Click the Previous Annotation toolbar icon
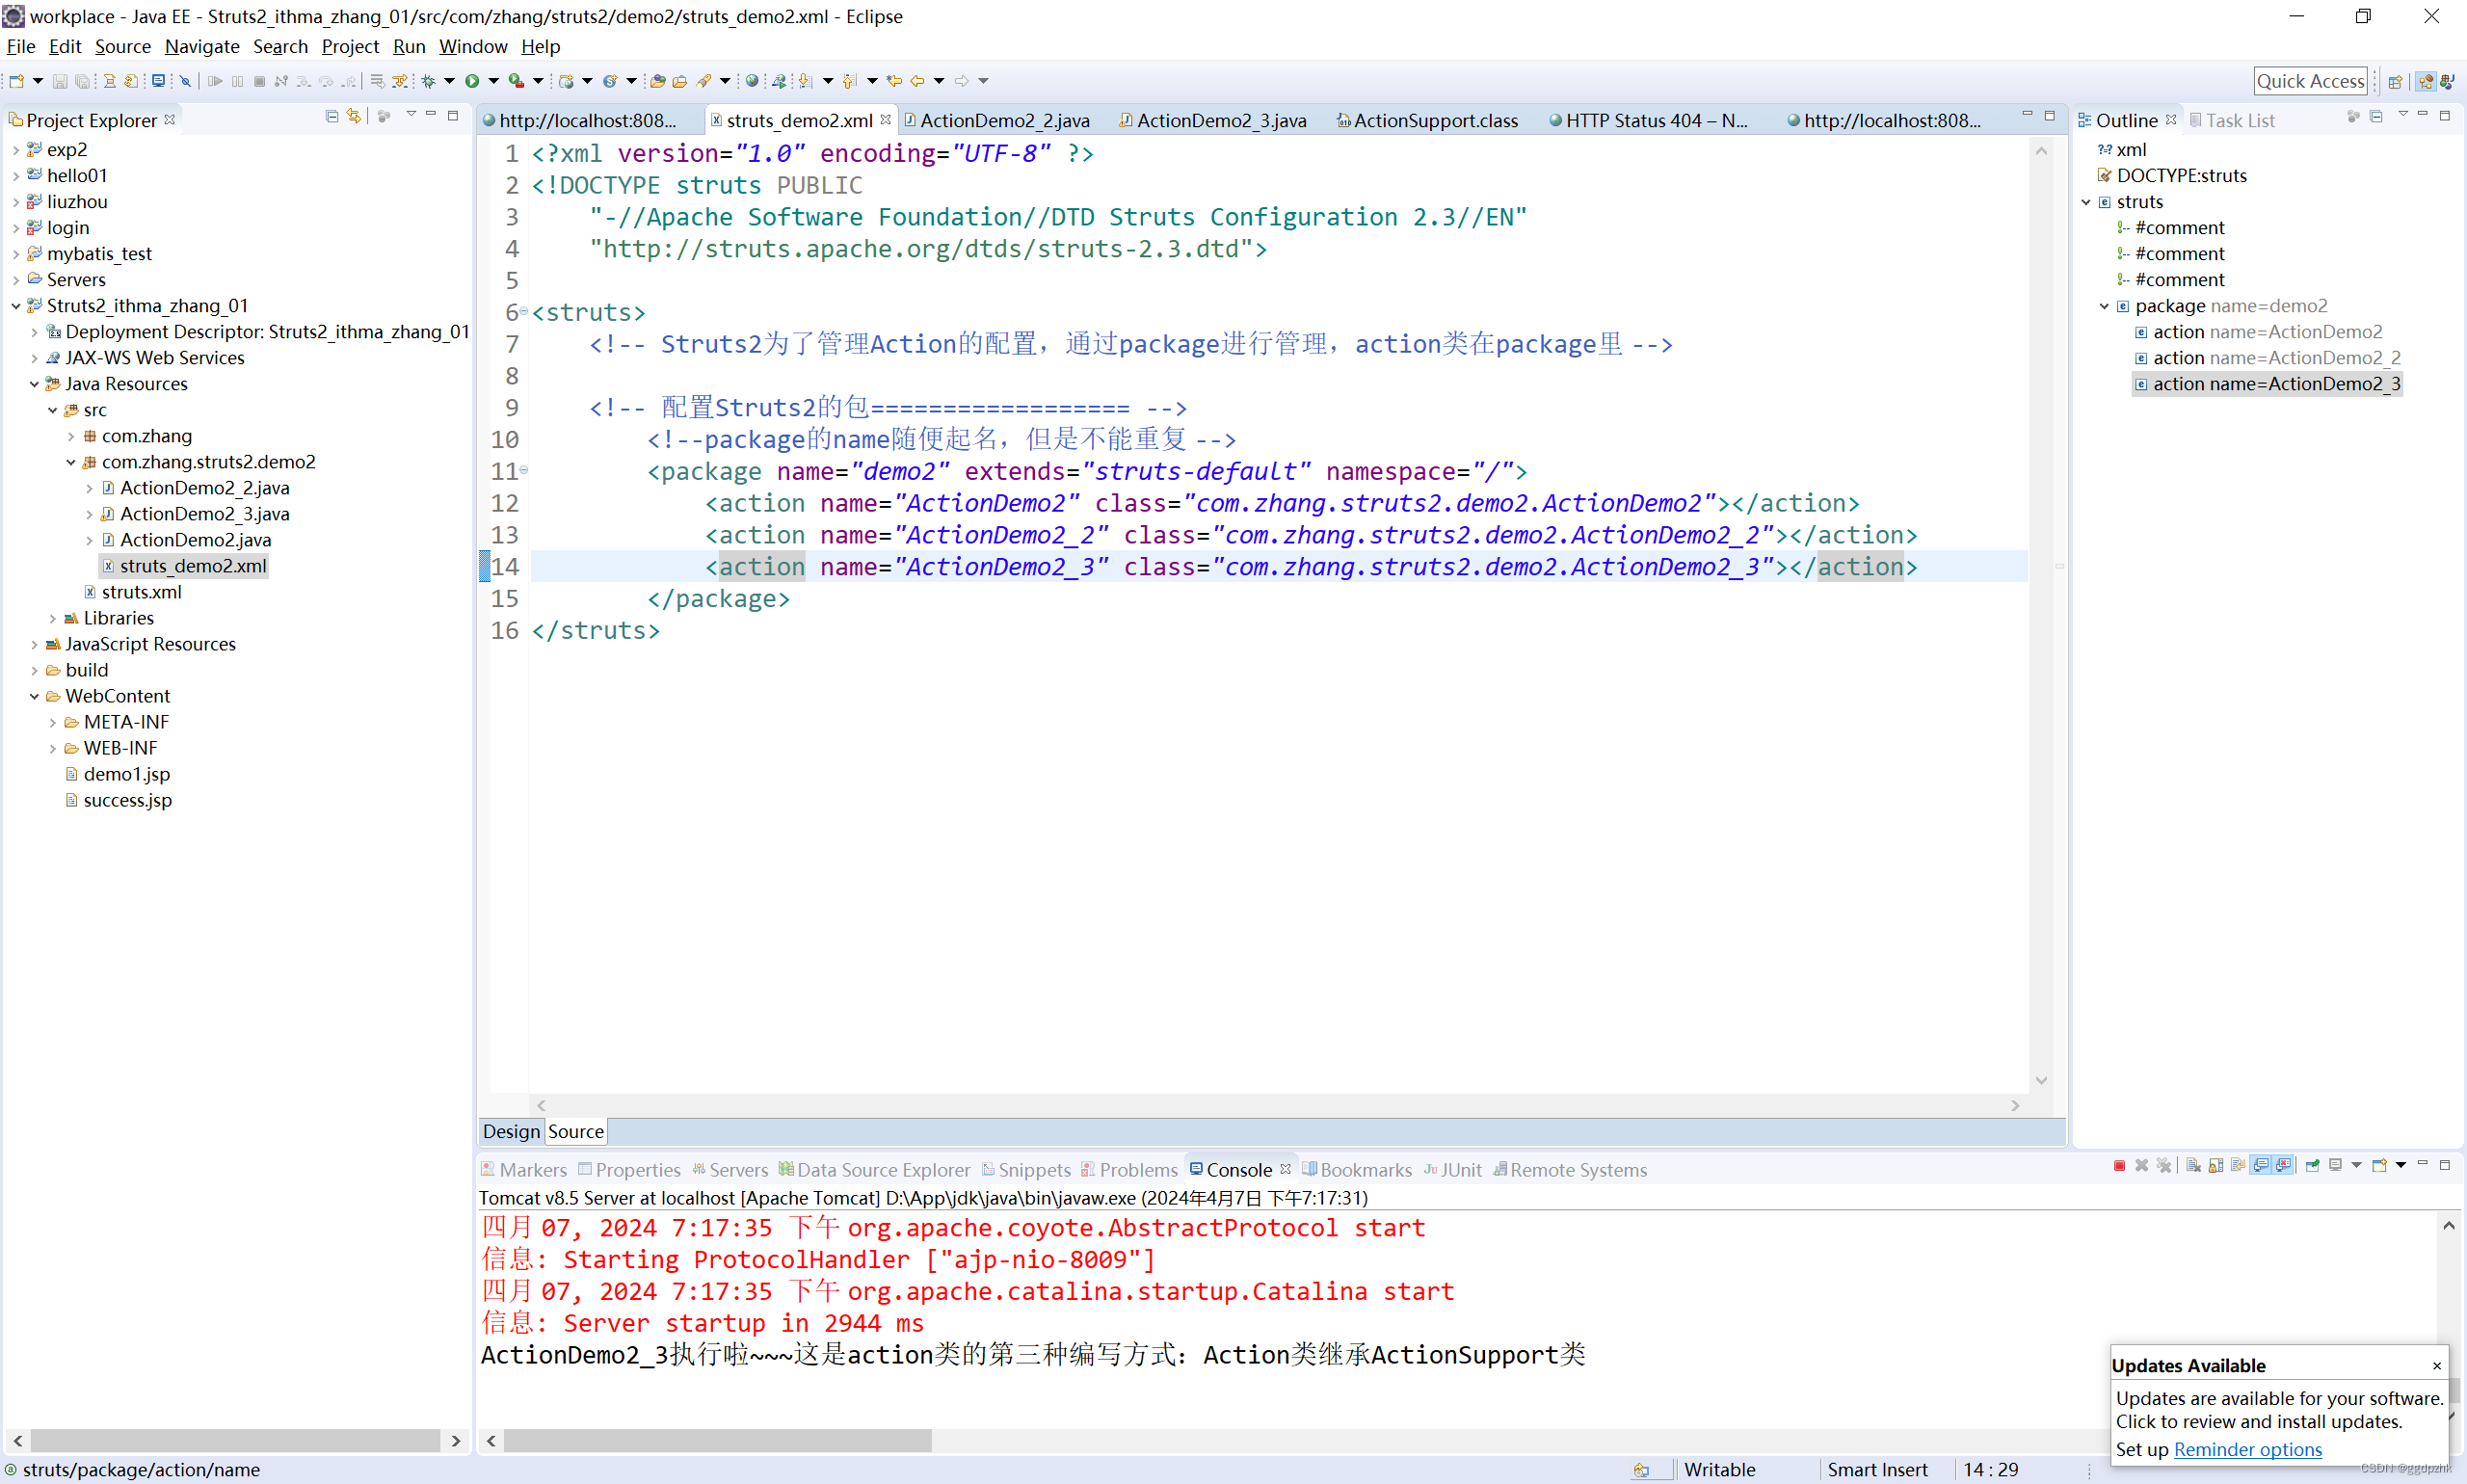 click(850, 81)
